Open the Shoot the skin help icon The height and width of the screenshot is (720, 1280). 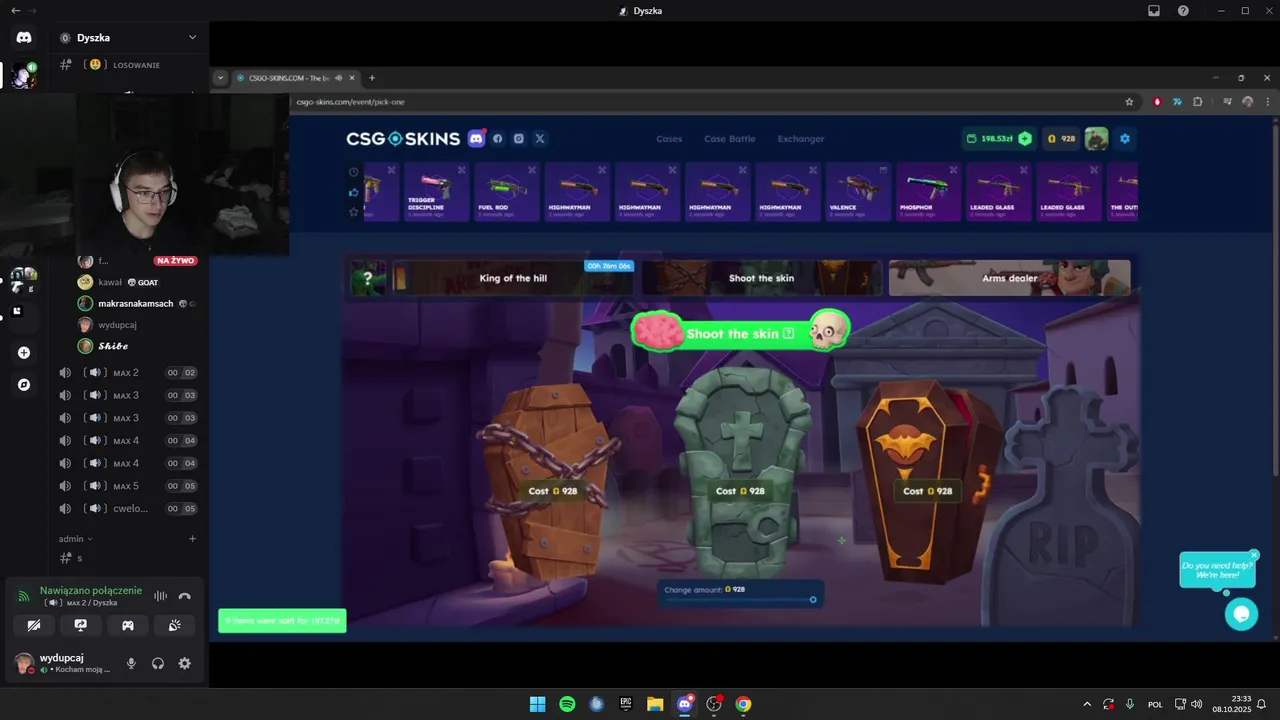pyautogui.click(x=788, y=333)
